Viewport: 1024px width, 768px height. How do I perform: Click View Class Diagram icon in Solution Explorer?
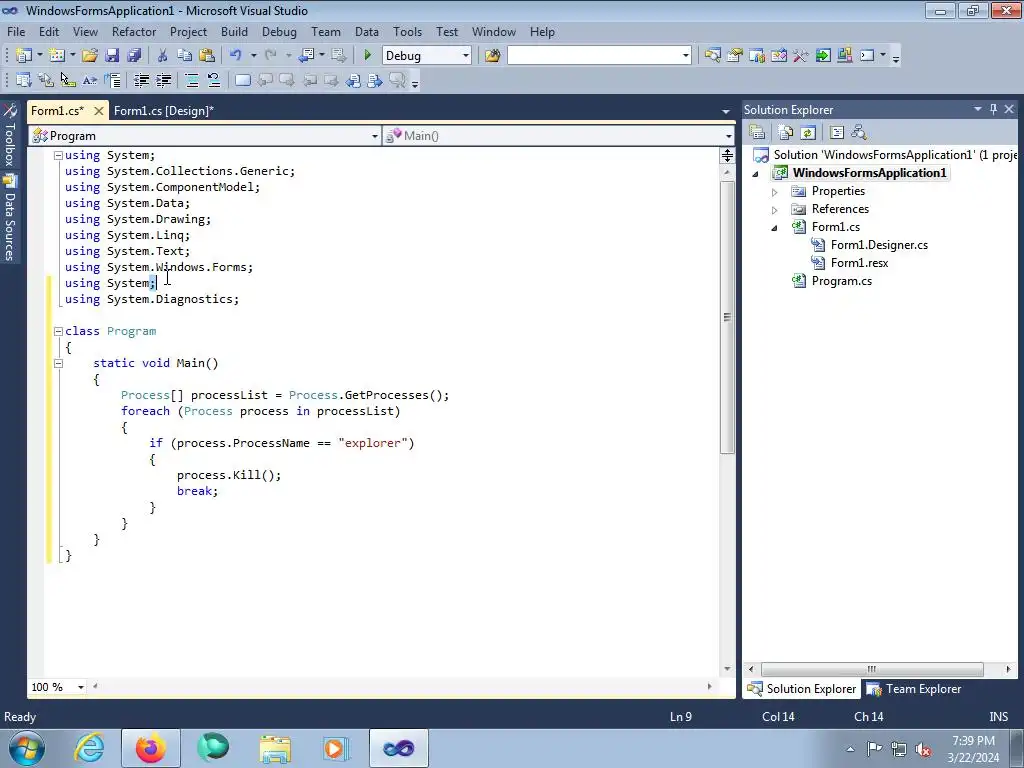(859, 133)
